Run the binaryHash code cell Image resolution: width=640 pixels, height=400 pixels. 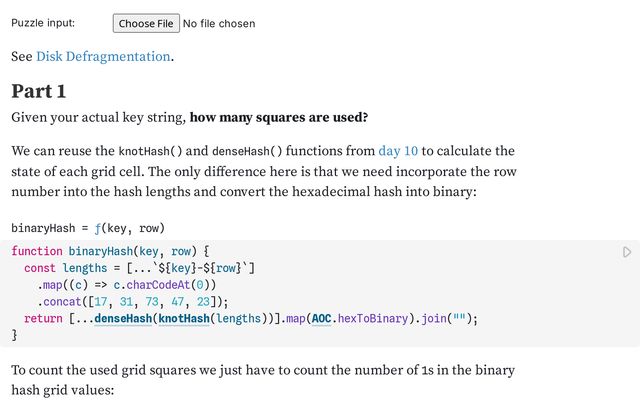[x=626, y=252]
